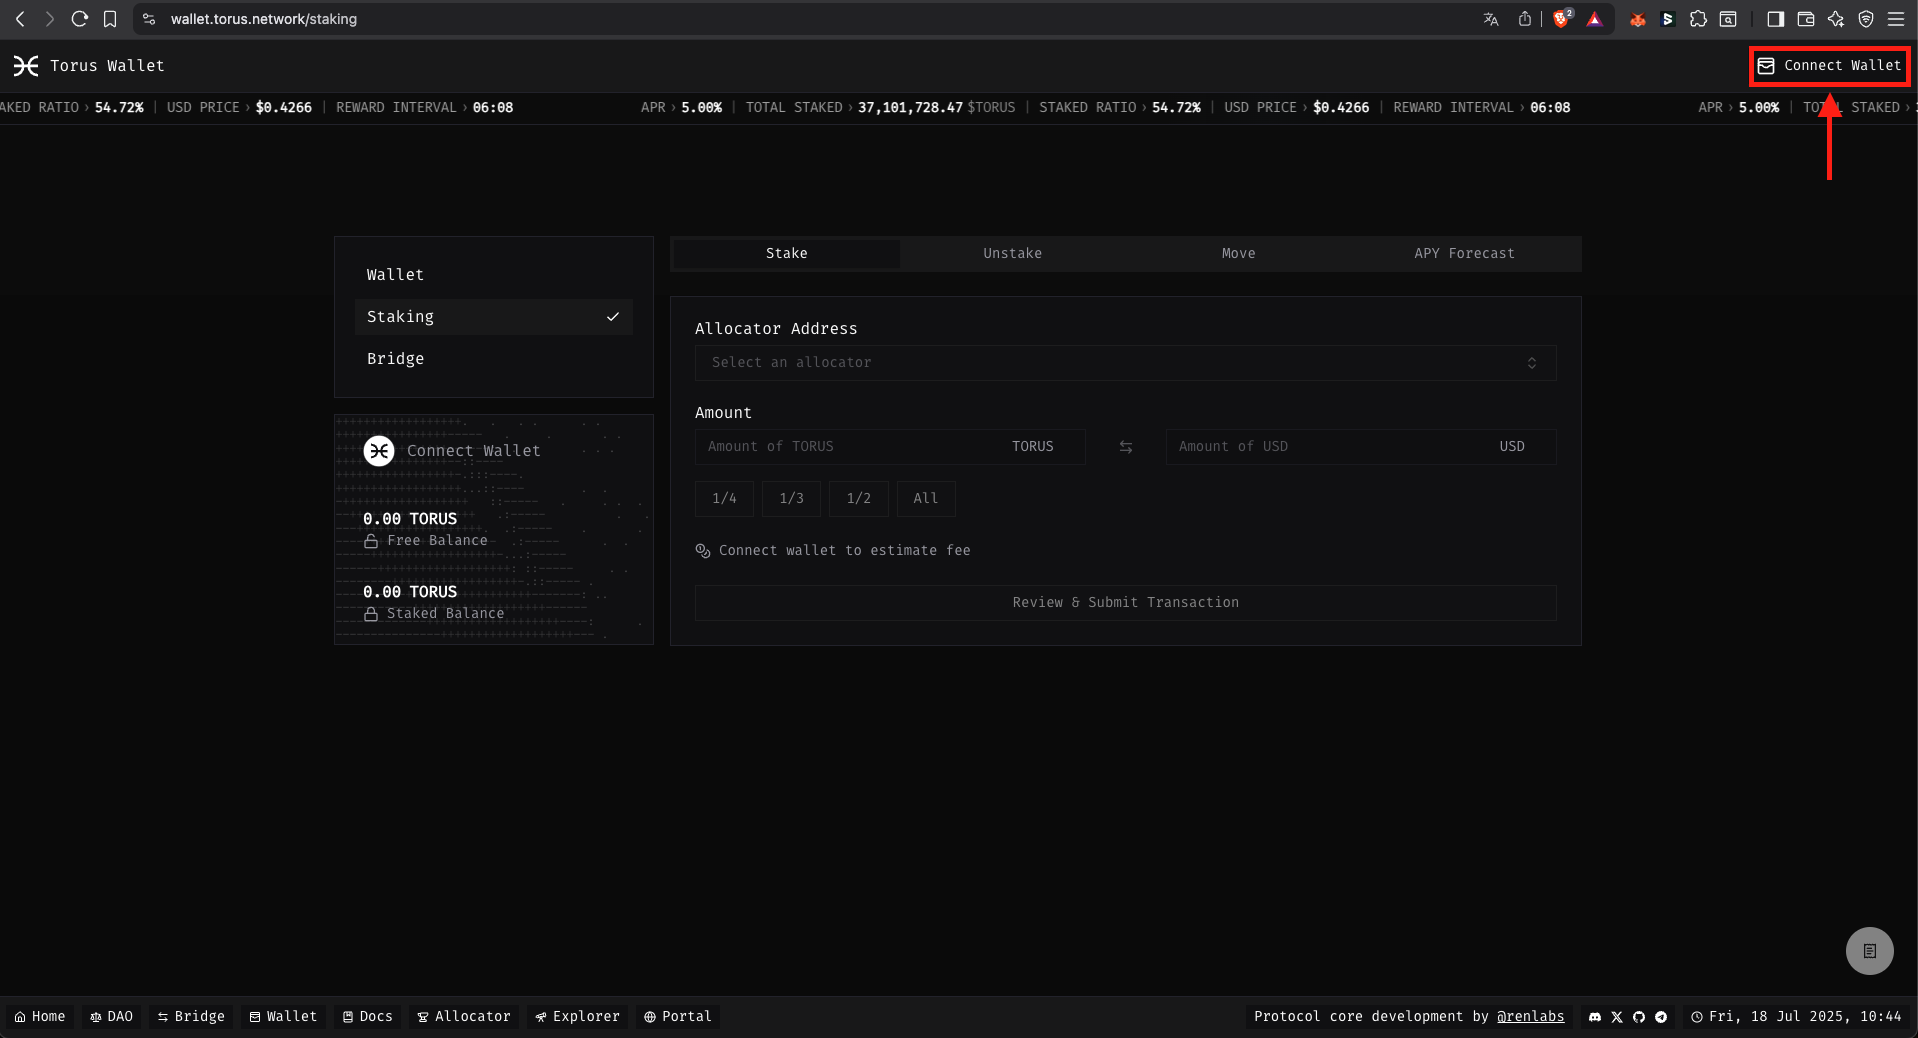The height and width of the screenshot is (1038, 1918).
Task: Click the swap arrows between TORUS and USD
Action: (1124, 447)
